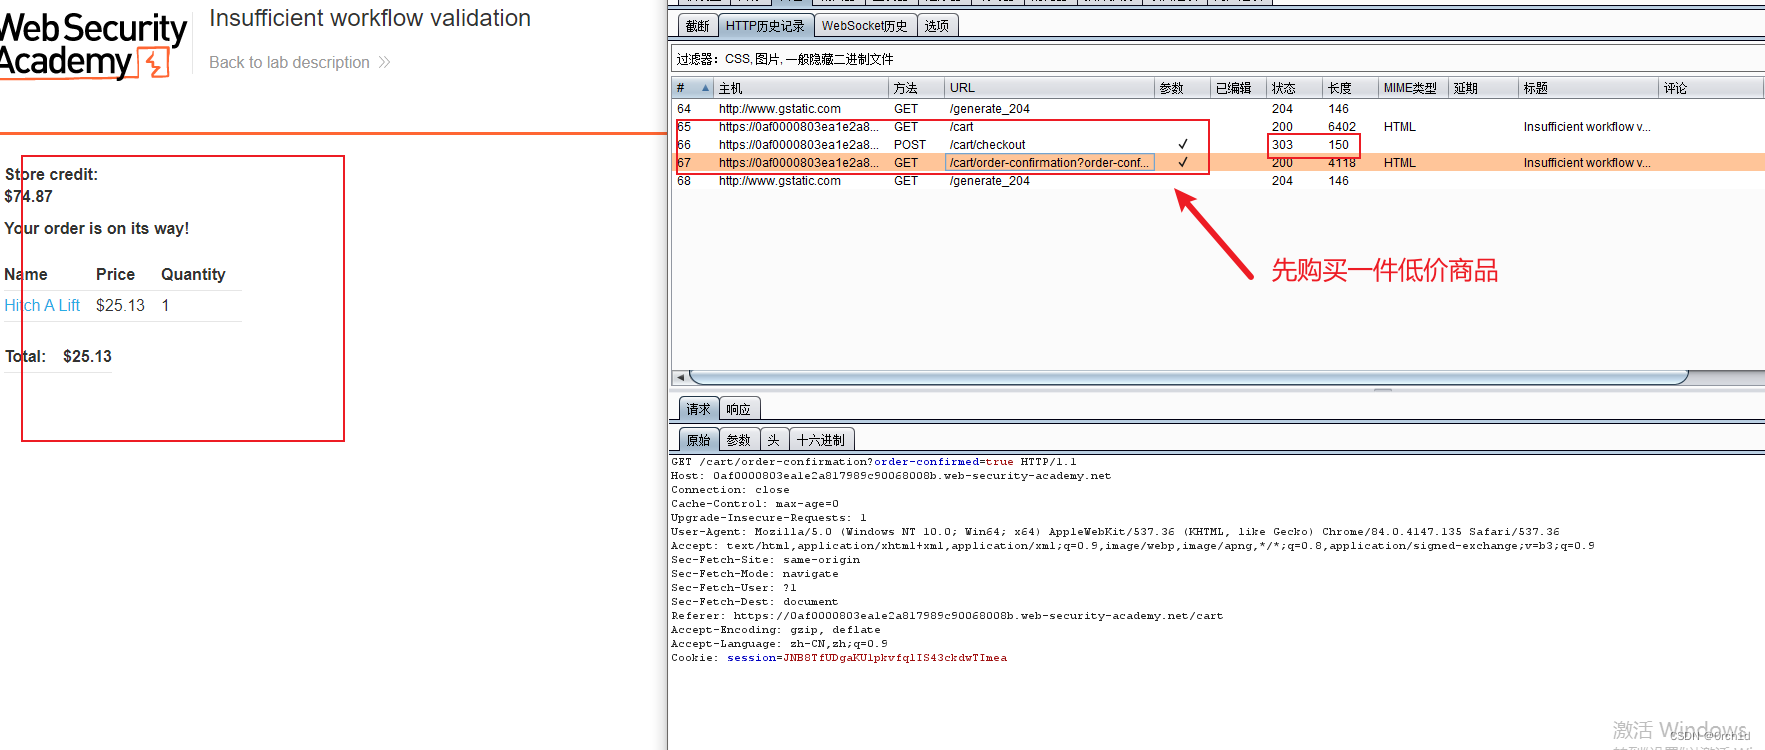The image size is (1765, 750).
Task: Sort by the 标题 column header
Action: click(1588, 88)
